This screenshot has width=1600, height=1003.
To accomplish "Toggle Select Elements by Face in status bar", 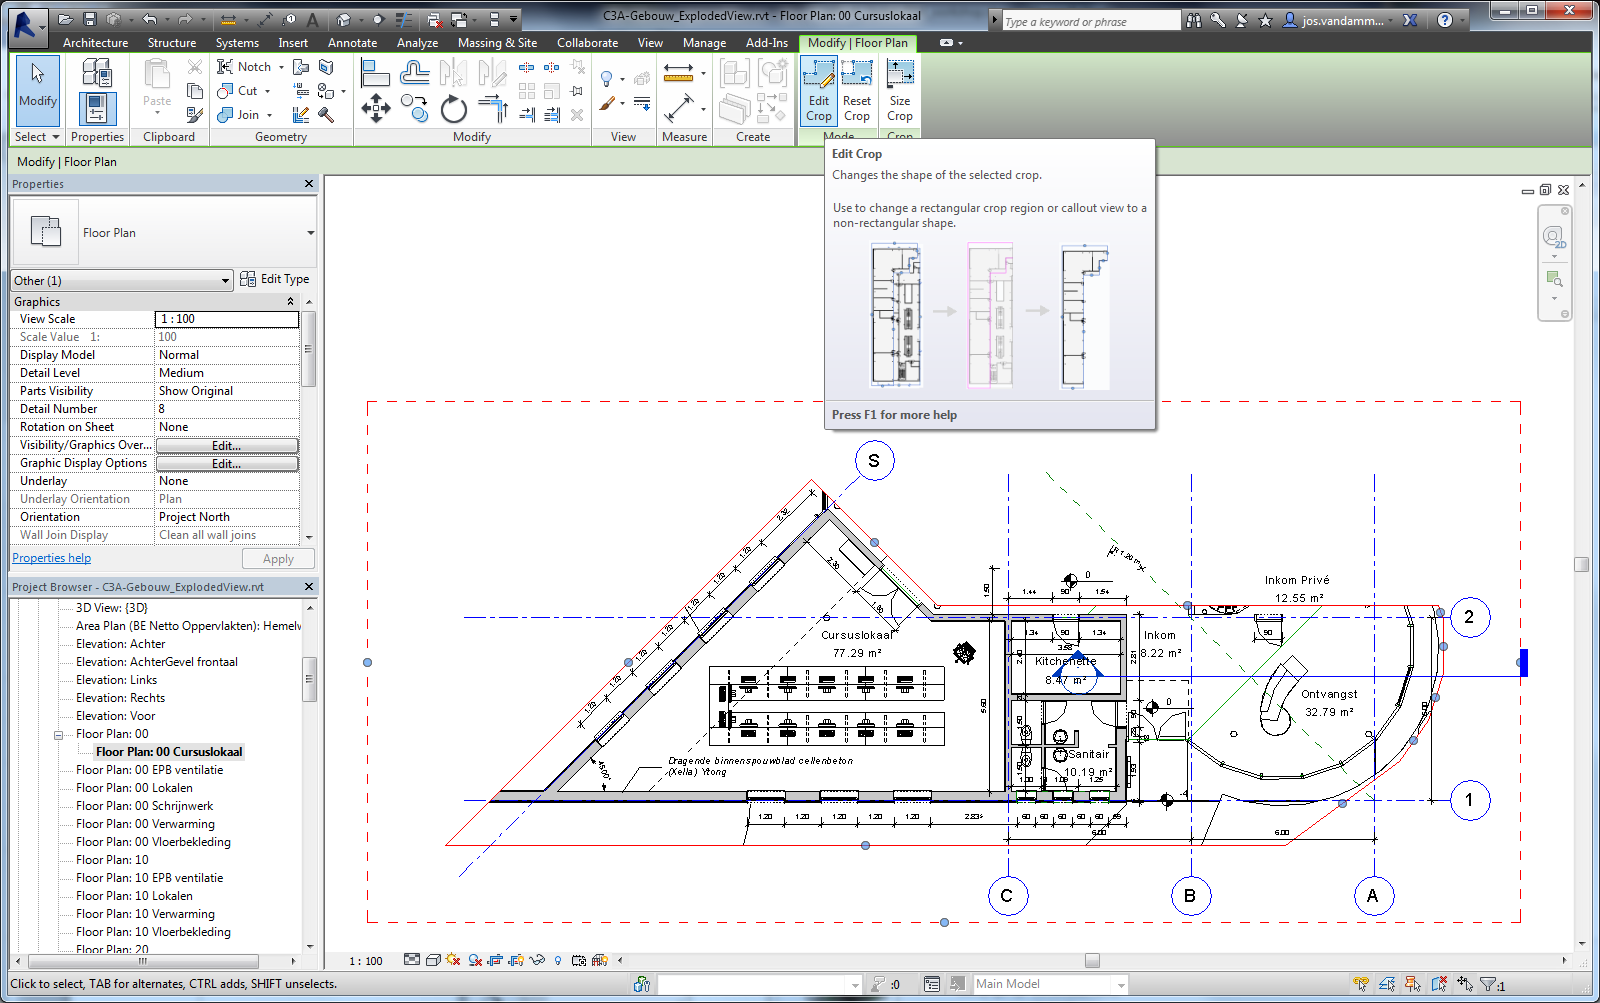I will [1439, 985].
